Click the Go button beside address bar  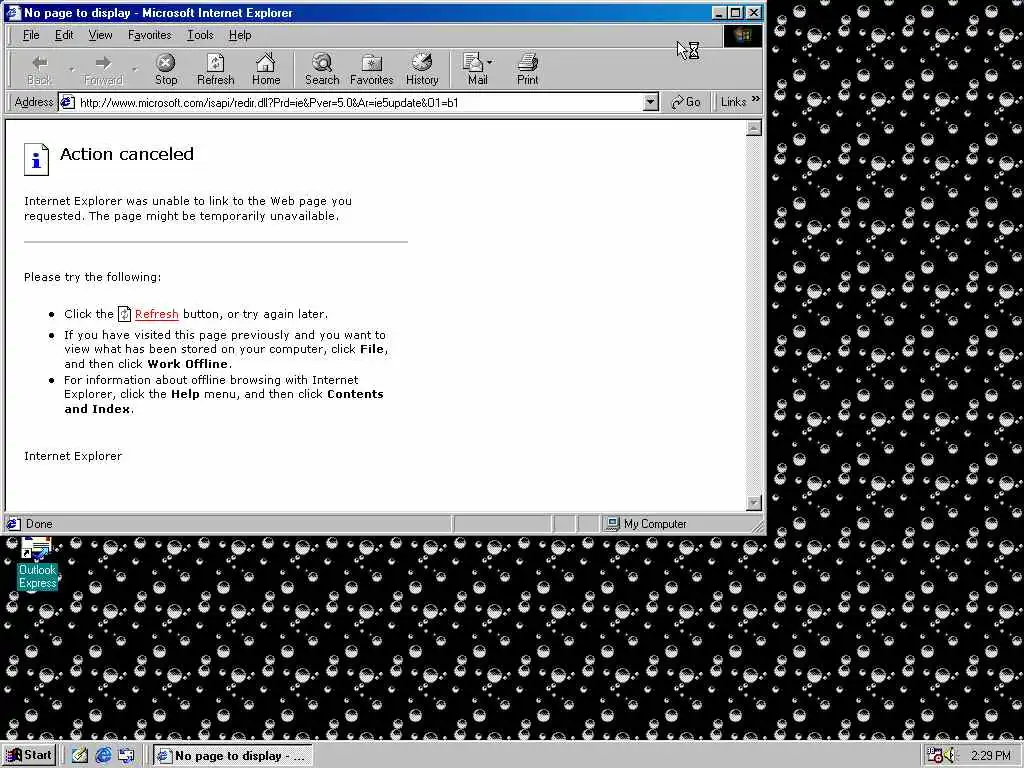tap(686, 102)
